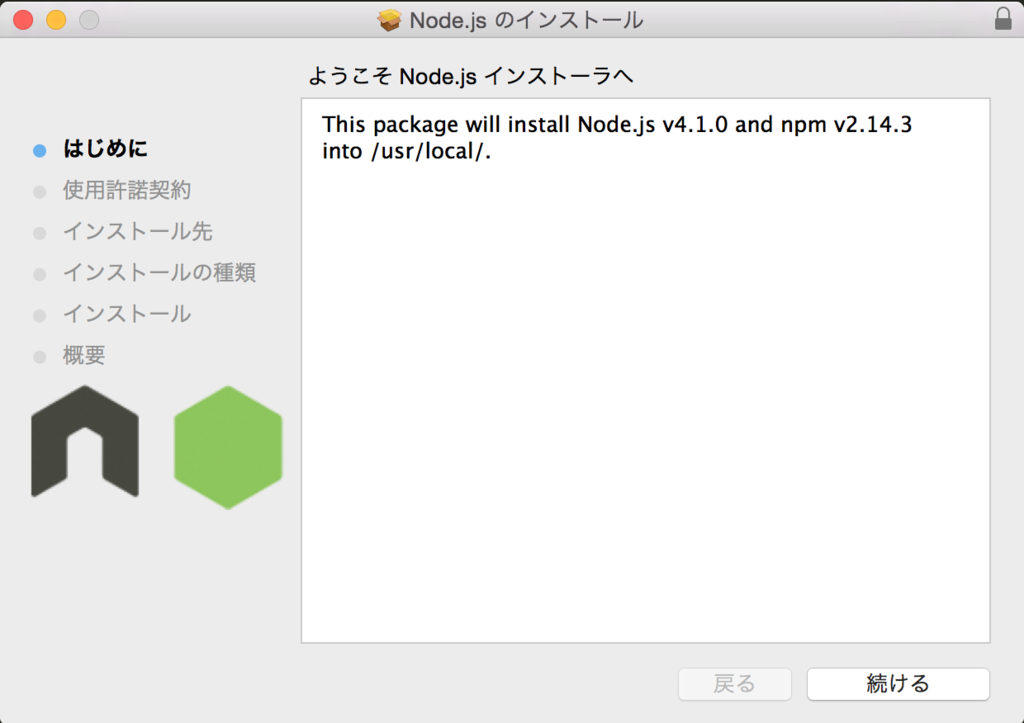
Task: Select the 使用許諾契約 step
Action: tap(127, 190)
